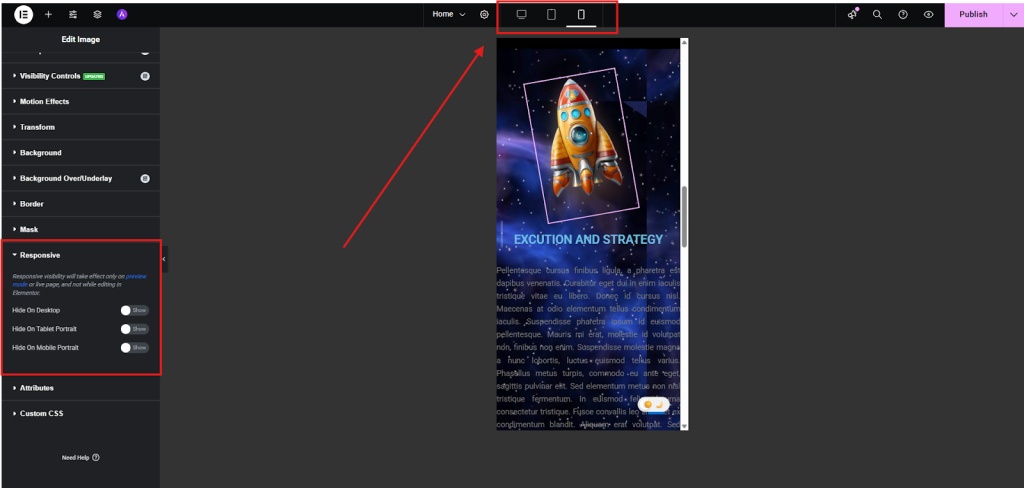Click icon beside Visibility Controls section

[145, 76]
